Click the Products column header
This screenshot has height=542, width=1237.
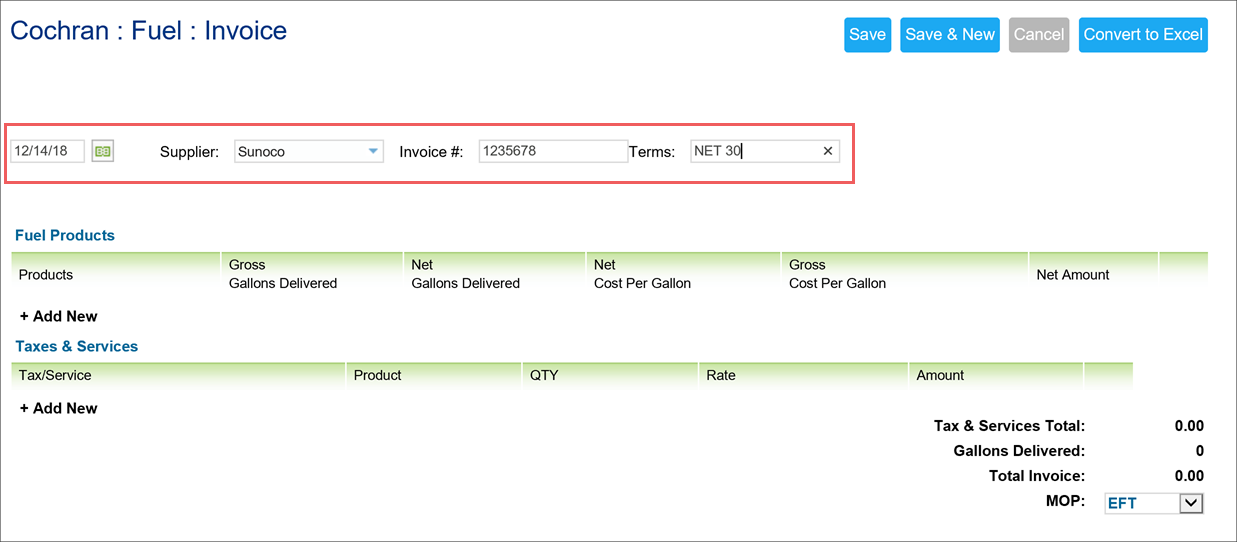click(x=46, y=274)
